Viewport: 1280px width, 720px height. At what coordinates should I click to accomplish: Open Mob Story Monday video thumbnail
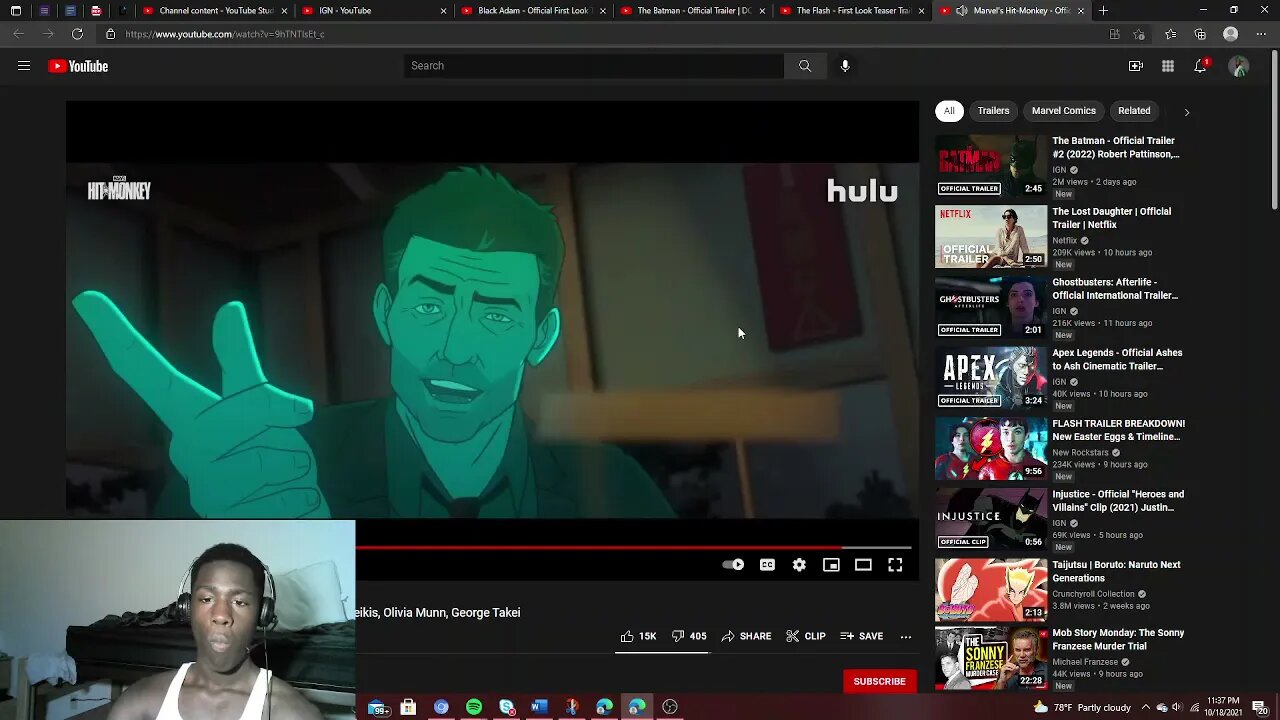991,659
